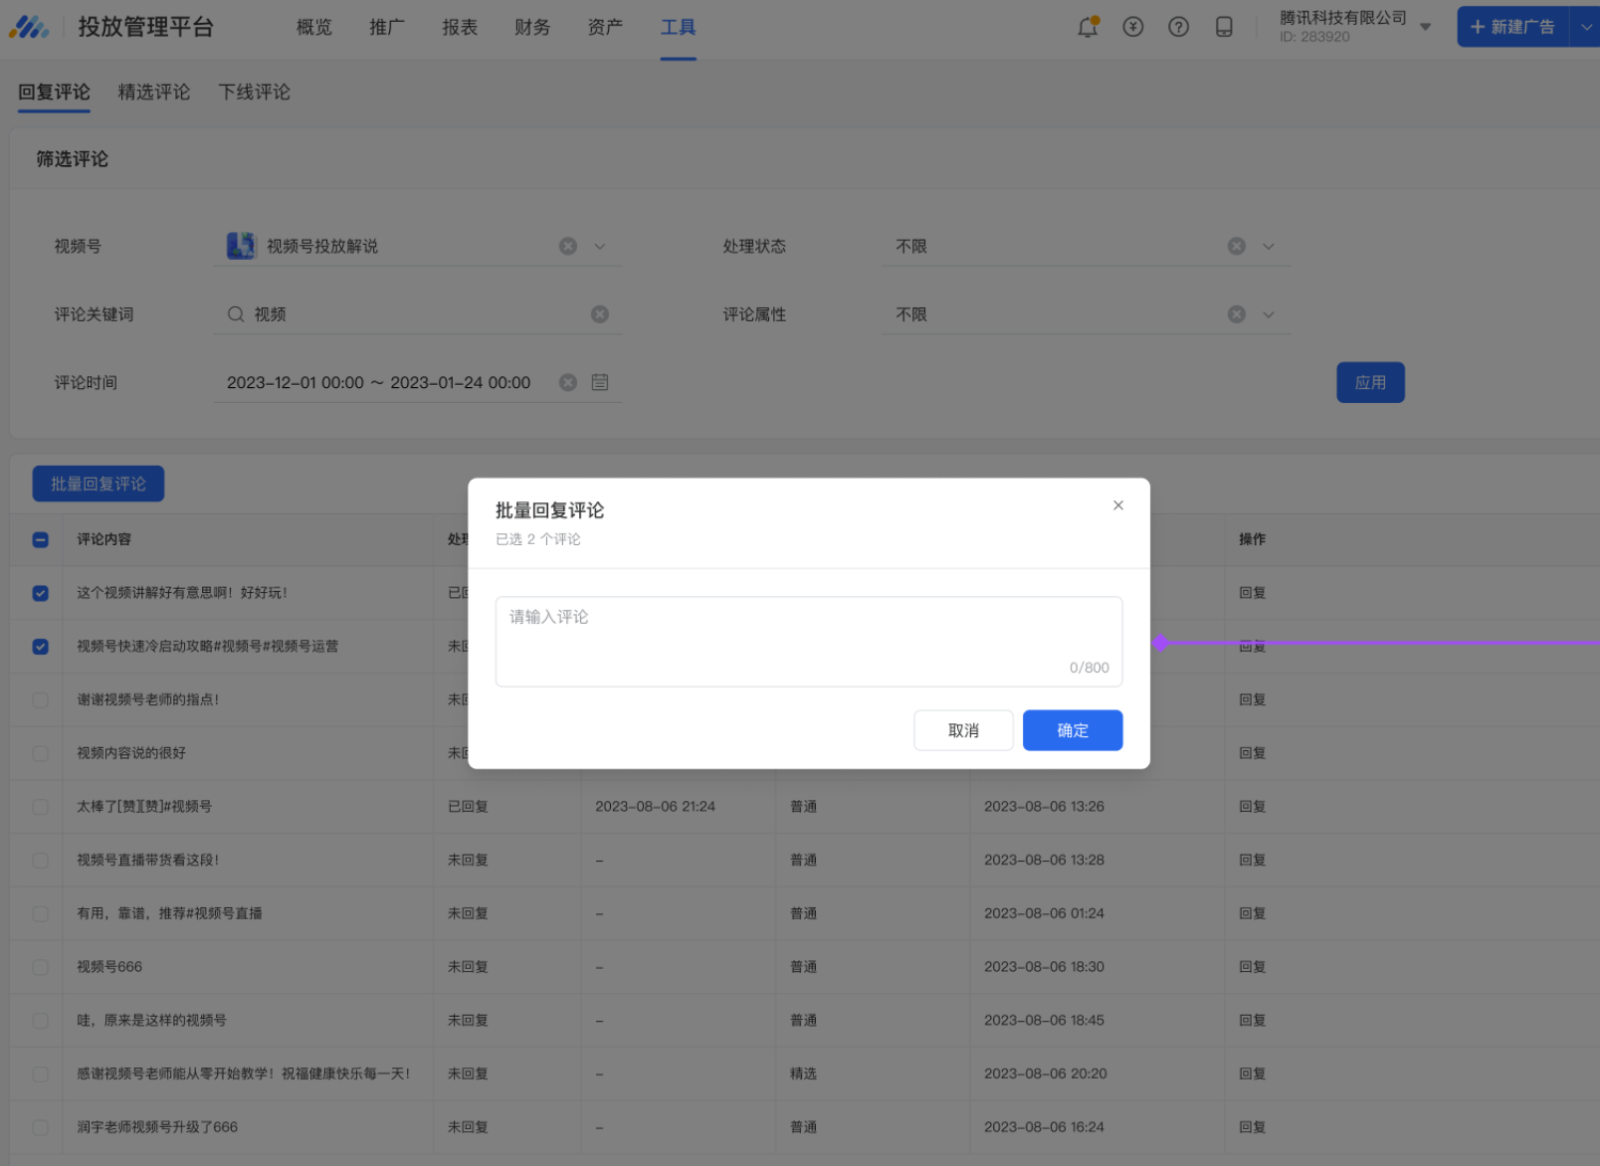1600x1166 pixels.
Task: Focus the 请输入评论 text area
Action: pyautogui.click(x=809, y=641)
